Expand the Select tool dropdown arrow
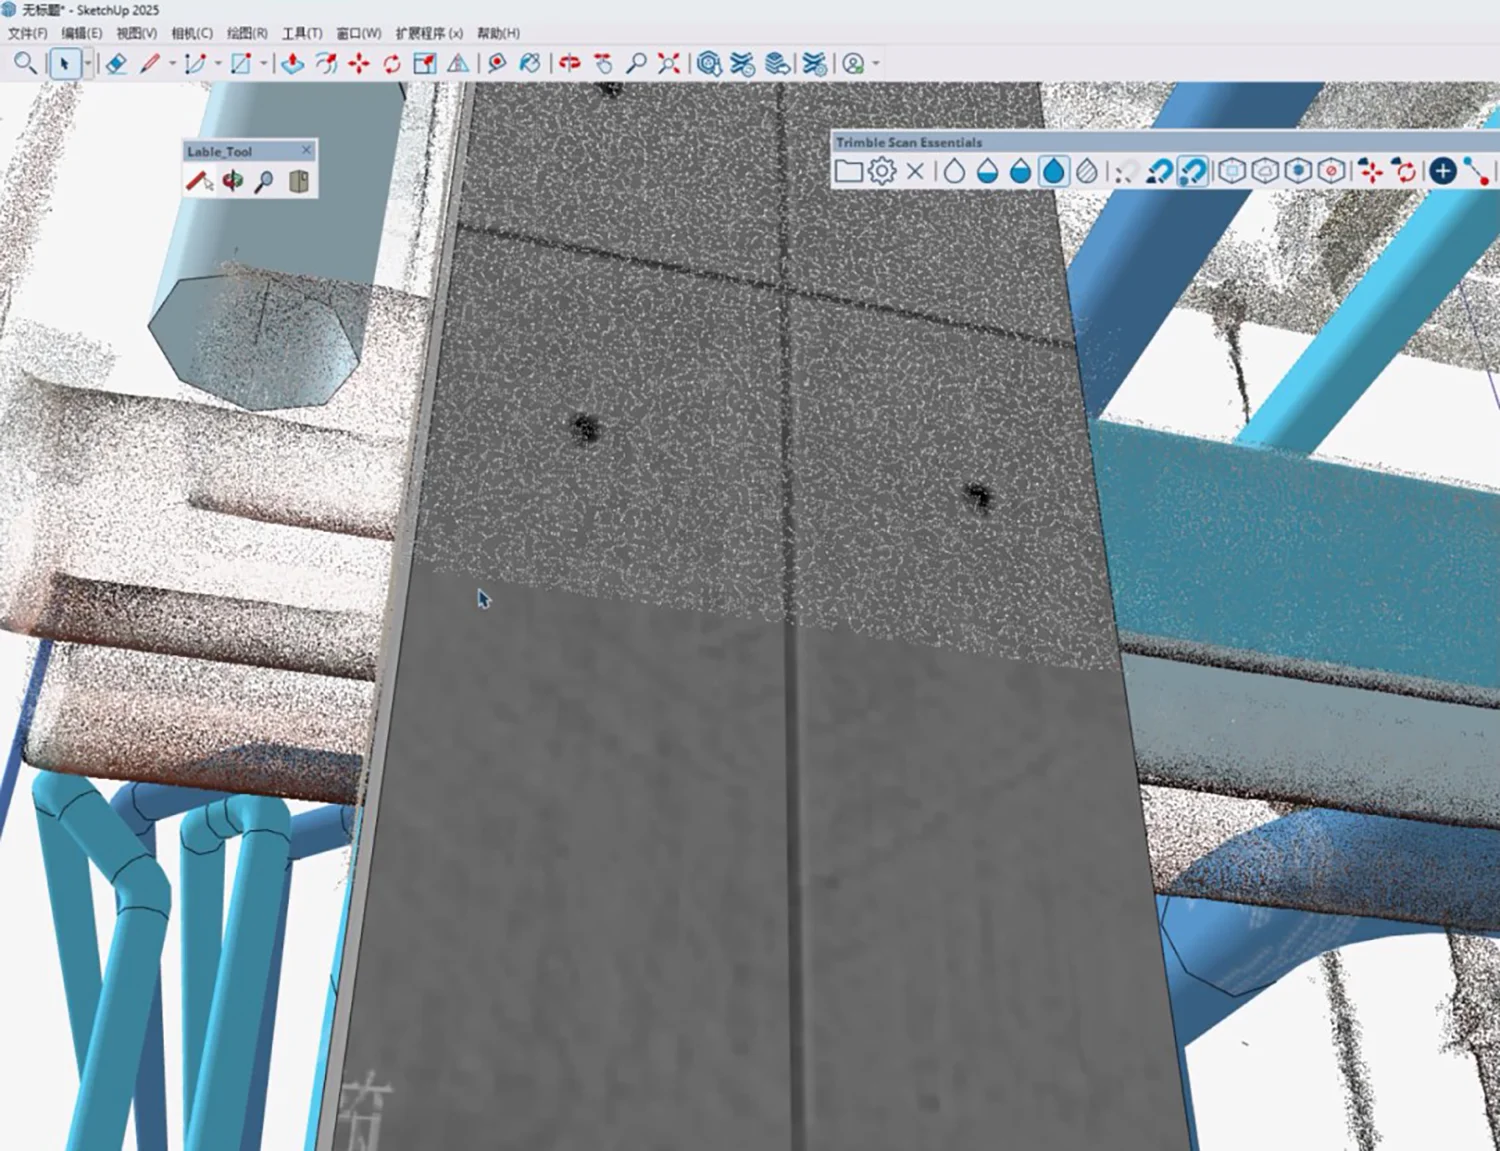Viewport: 1500px width, 1151px height. click(88, 64)
